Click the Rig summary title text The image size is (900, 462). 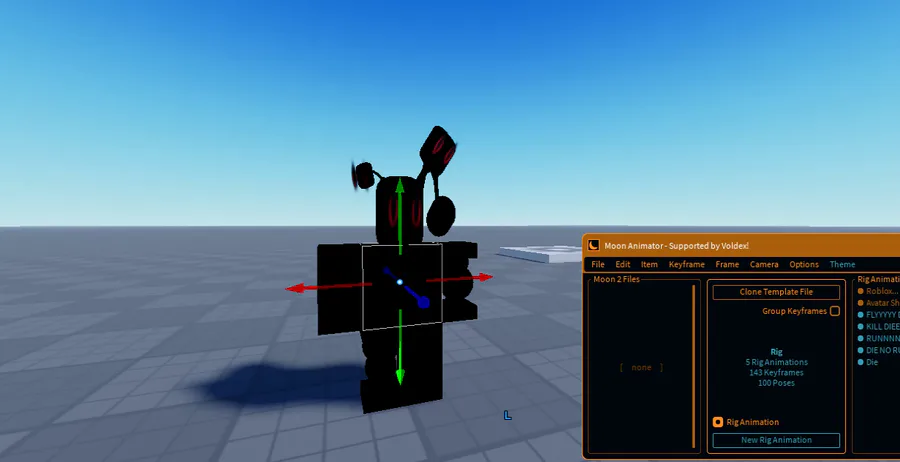[776, 352]
